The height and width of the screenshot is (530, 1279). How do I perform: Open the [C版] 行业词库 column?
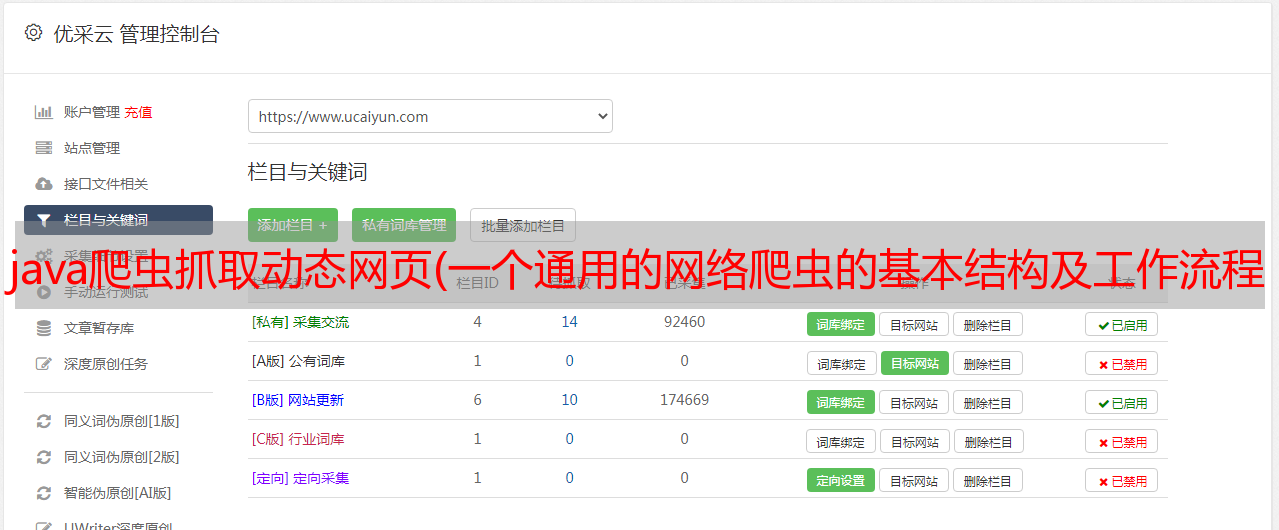(x=298, y=439)
